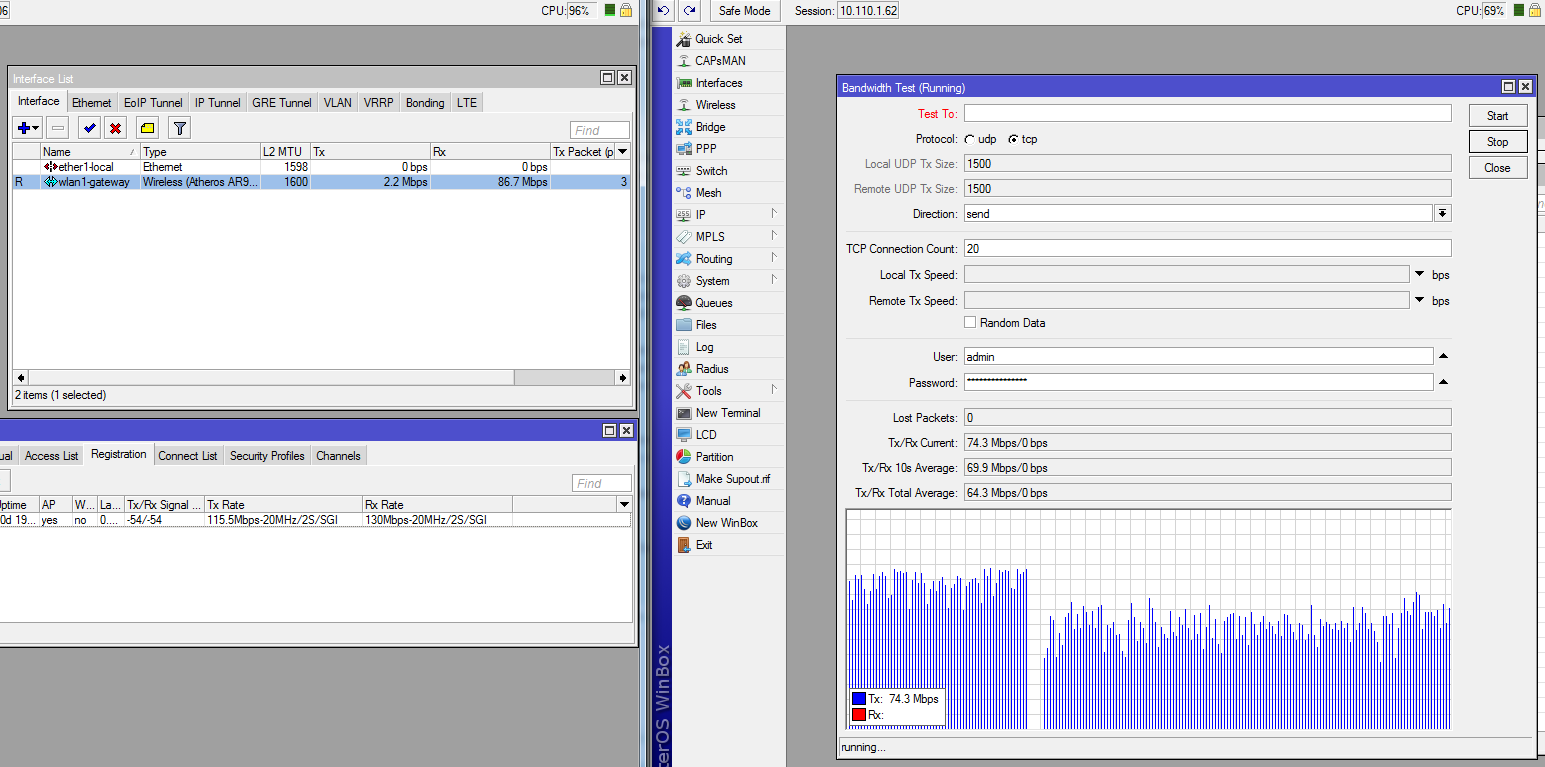Select the wlan1-gateway interface row
This screenshot has width=1545, height=767.
[320, 182]
